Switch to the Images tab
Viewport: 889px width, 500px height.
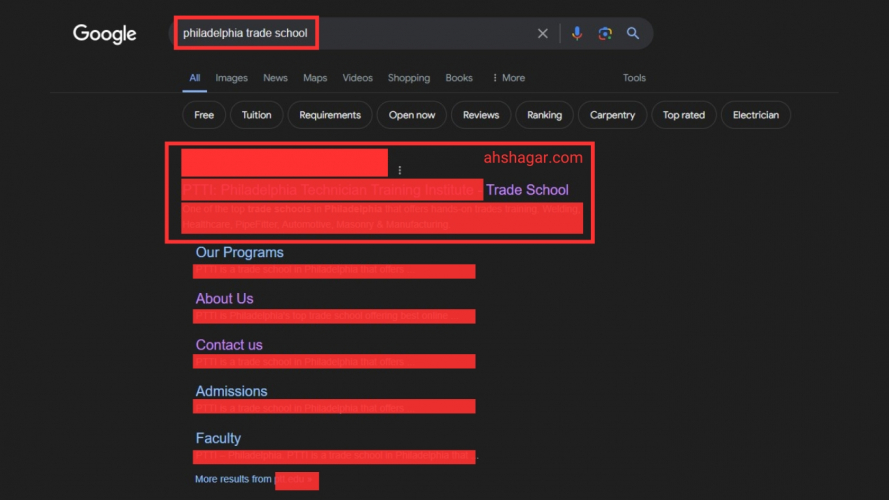coord(231,78)
